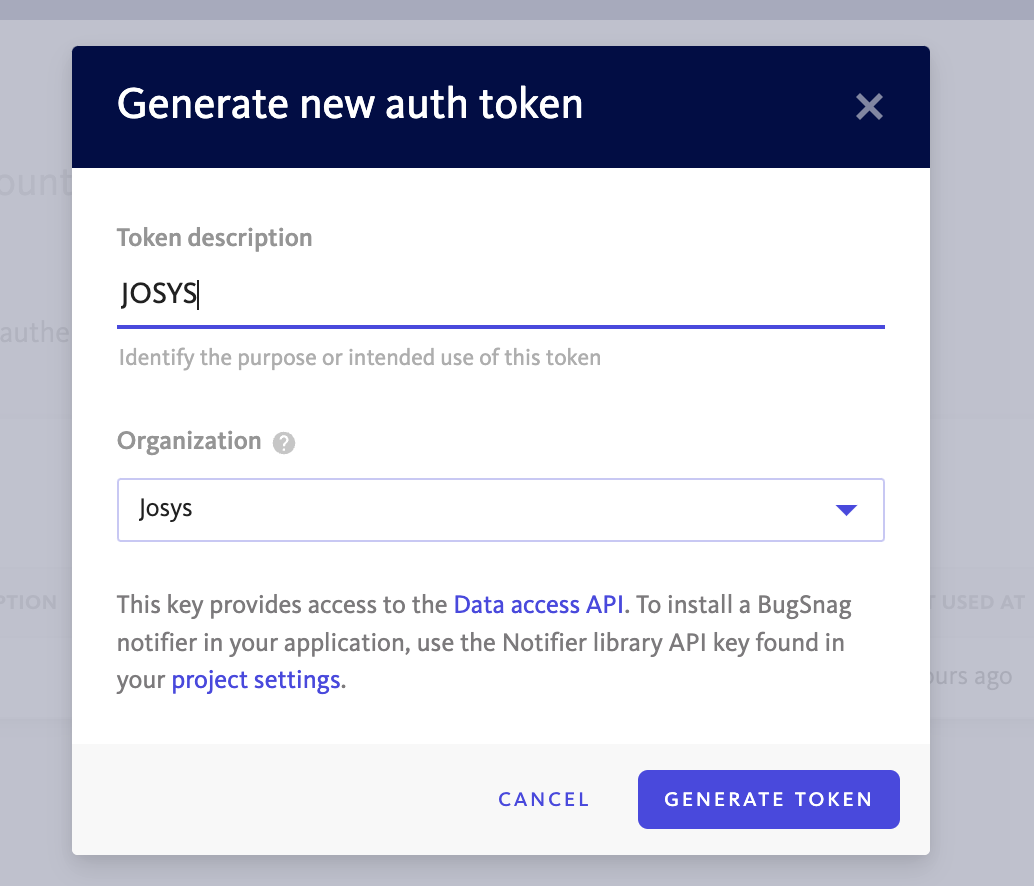Open the Organization select showing Josys
Image resolution: width=1034 pixels, height=886 pixels.
(500, 510)
